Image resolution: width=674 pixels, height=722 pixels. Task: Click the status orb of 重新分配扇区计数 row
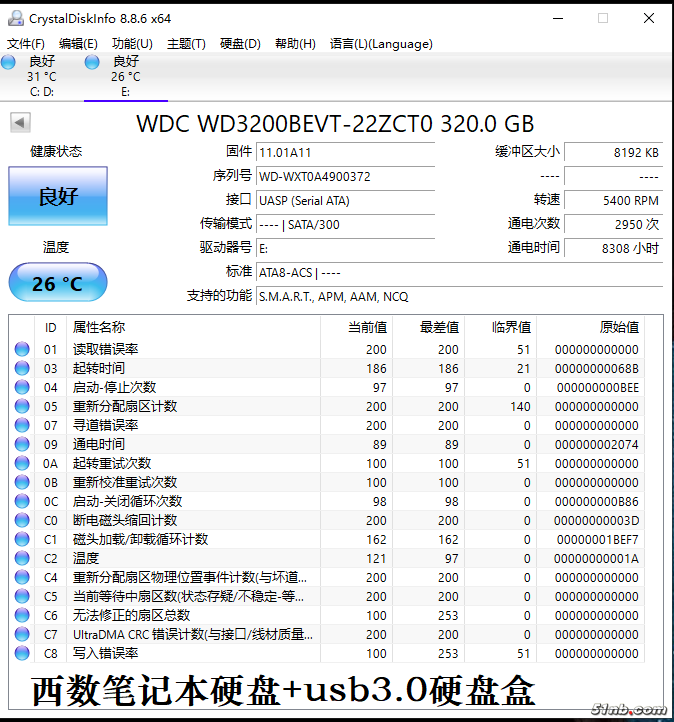pos(22,406)
